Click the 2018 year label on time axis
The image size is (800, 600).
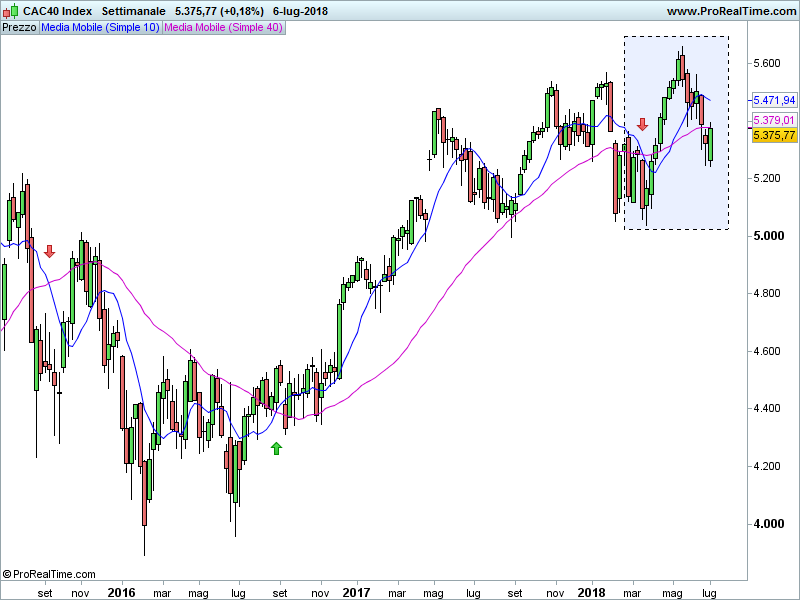pyautogui.click(x=591, y=592)
